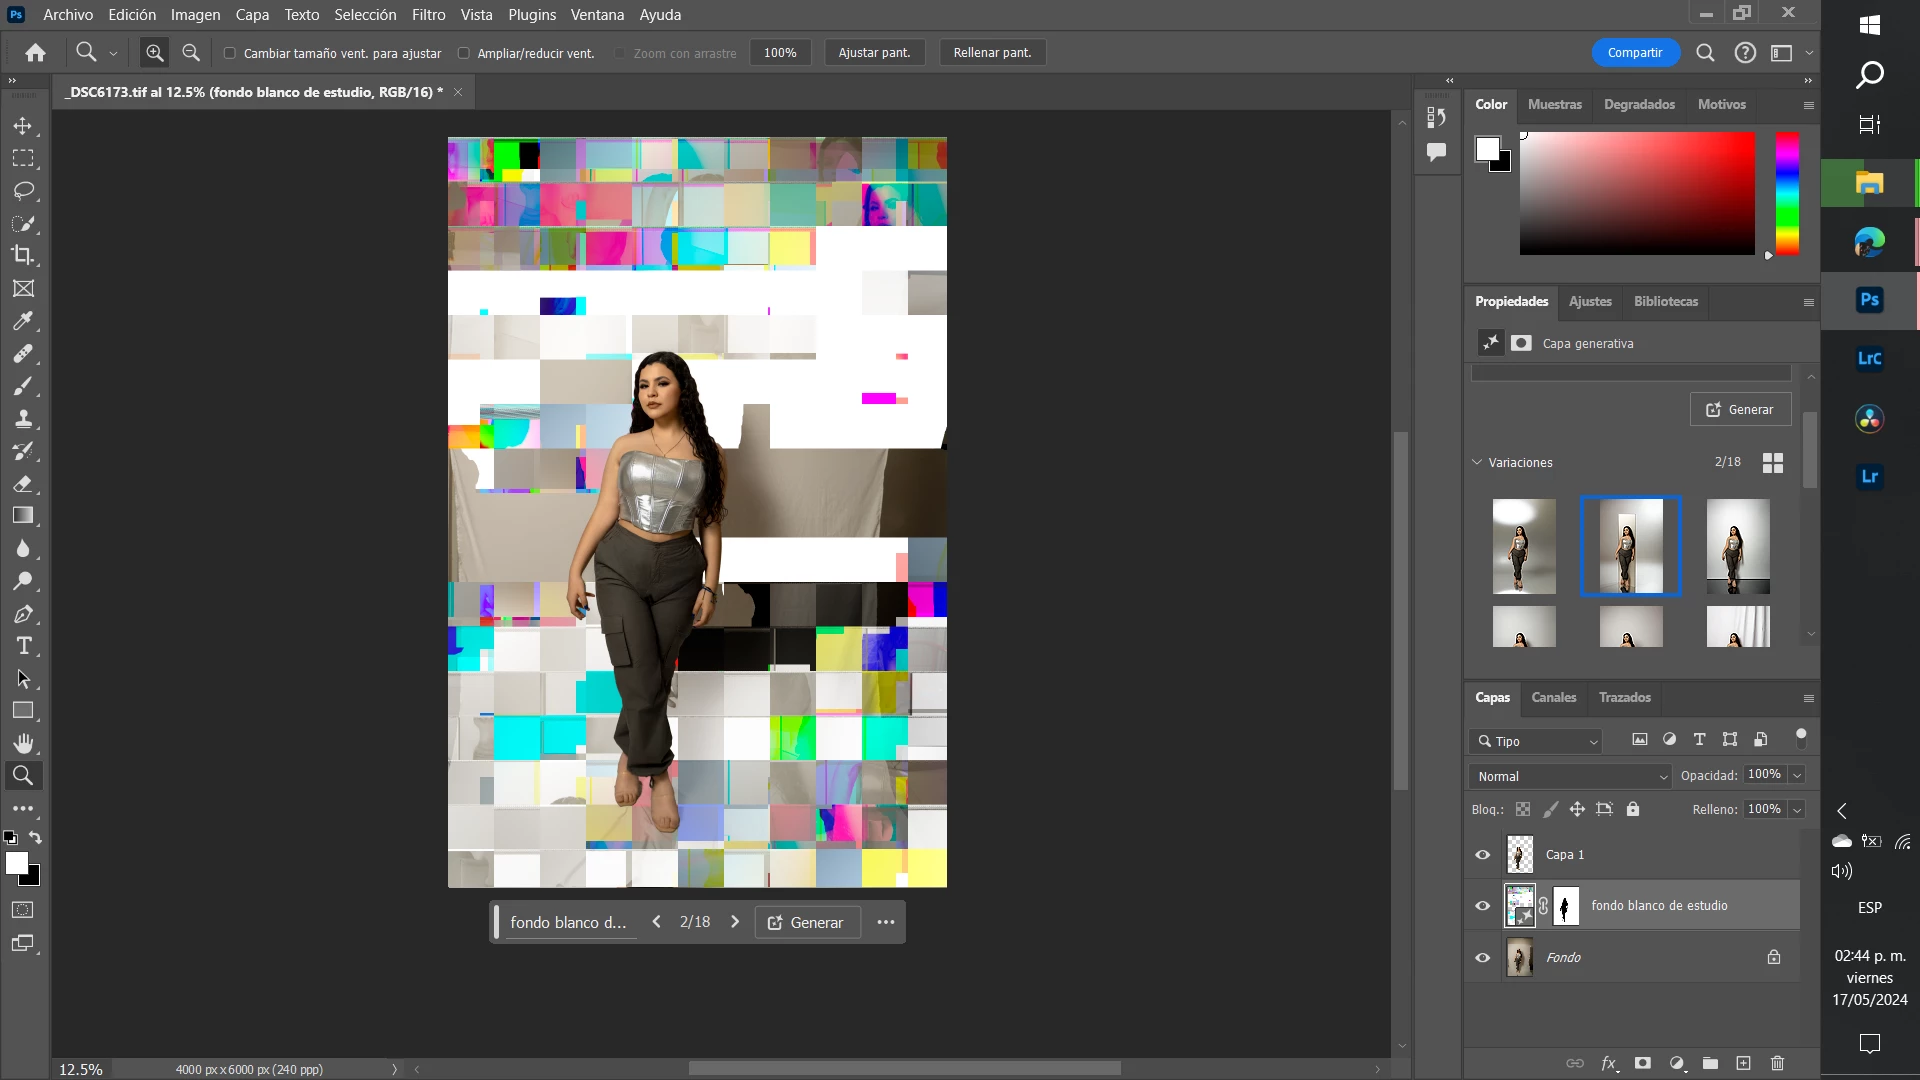This screenshot has width=1920, height=1080.
Task: Open the Normal blend mode dropdown
Action: click(1571, 776)
